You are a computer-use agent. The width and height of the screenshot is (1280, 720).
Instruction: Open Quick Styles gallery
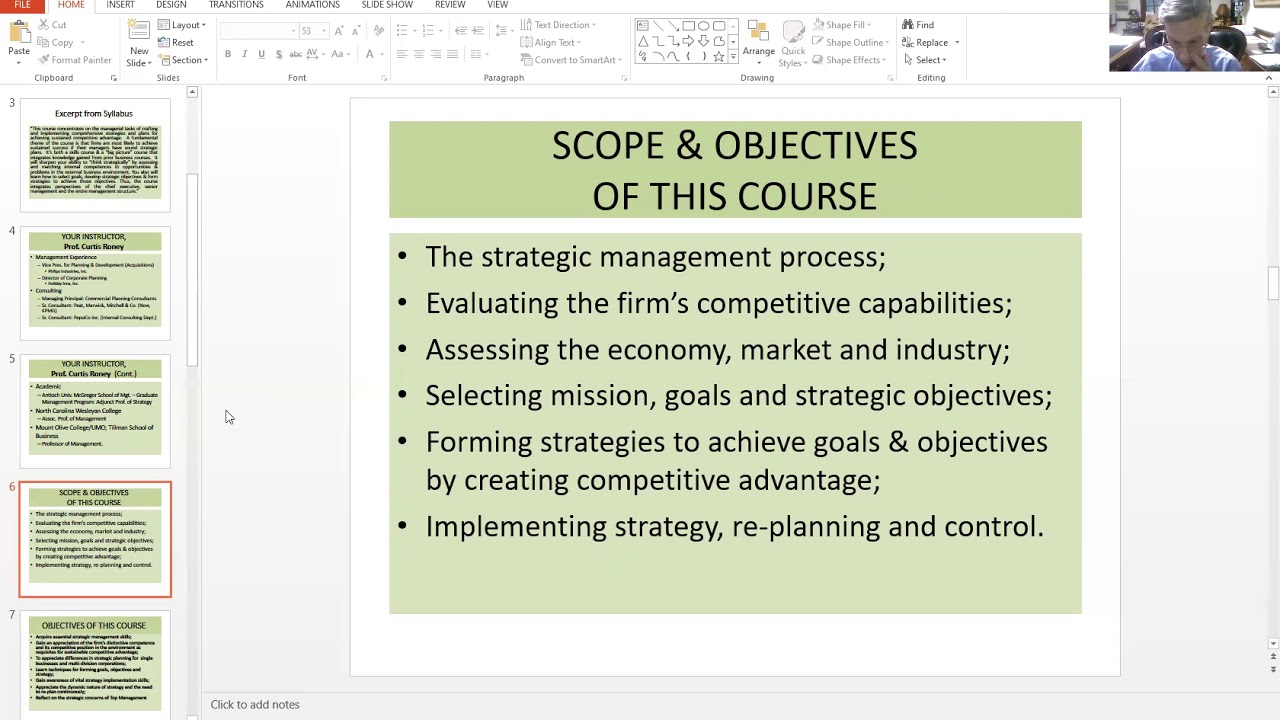coord(793,43)
